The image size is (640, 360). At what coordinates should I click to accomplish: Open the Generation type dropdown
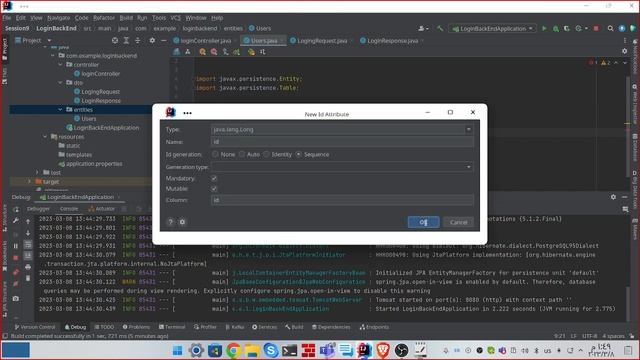coord(342,167)
